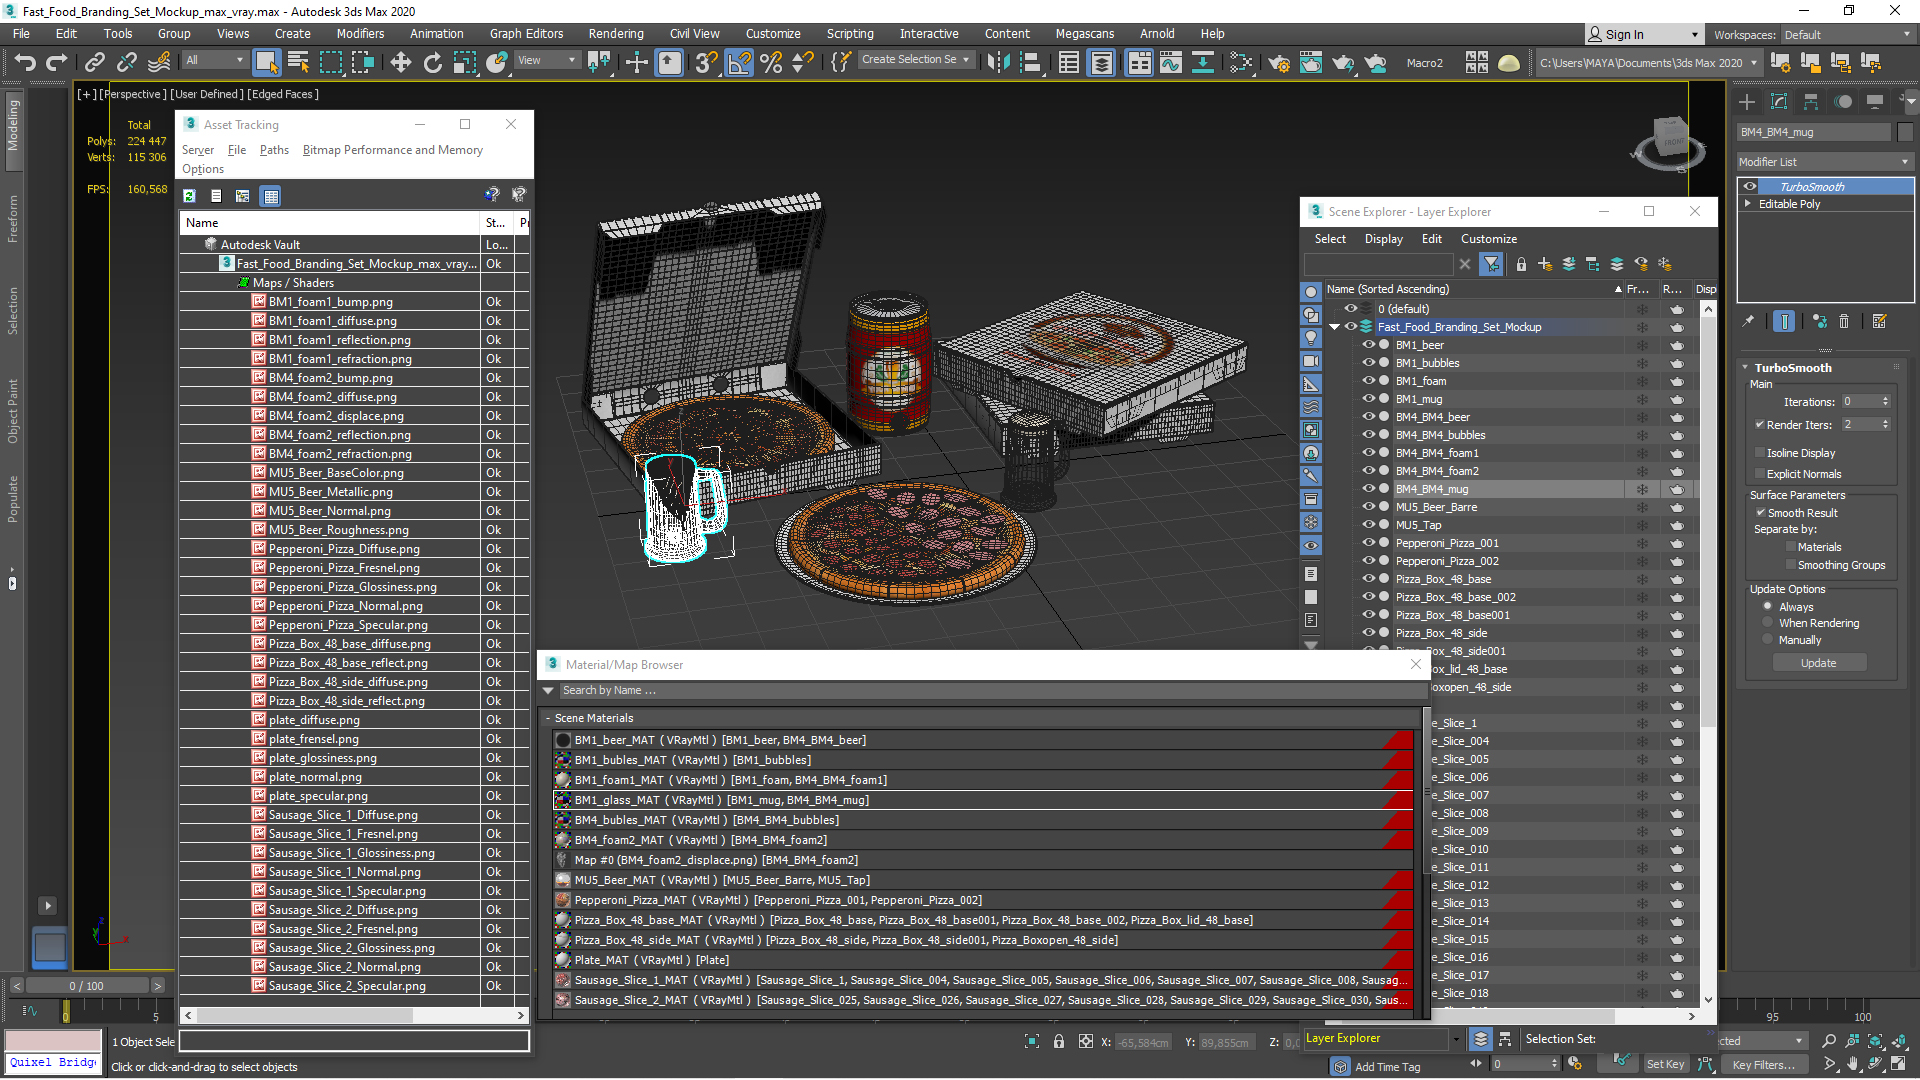The image size is (1920, 1080).
Task: Open the Create Selection Set dropdown
Action: 915,60
